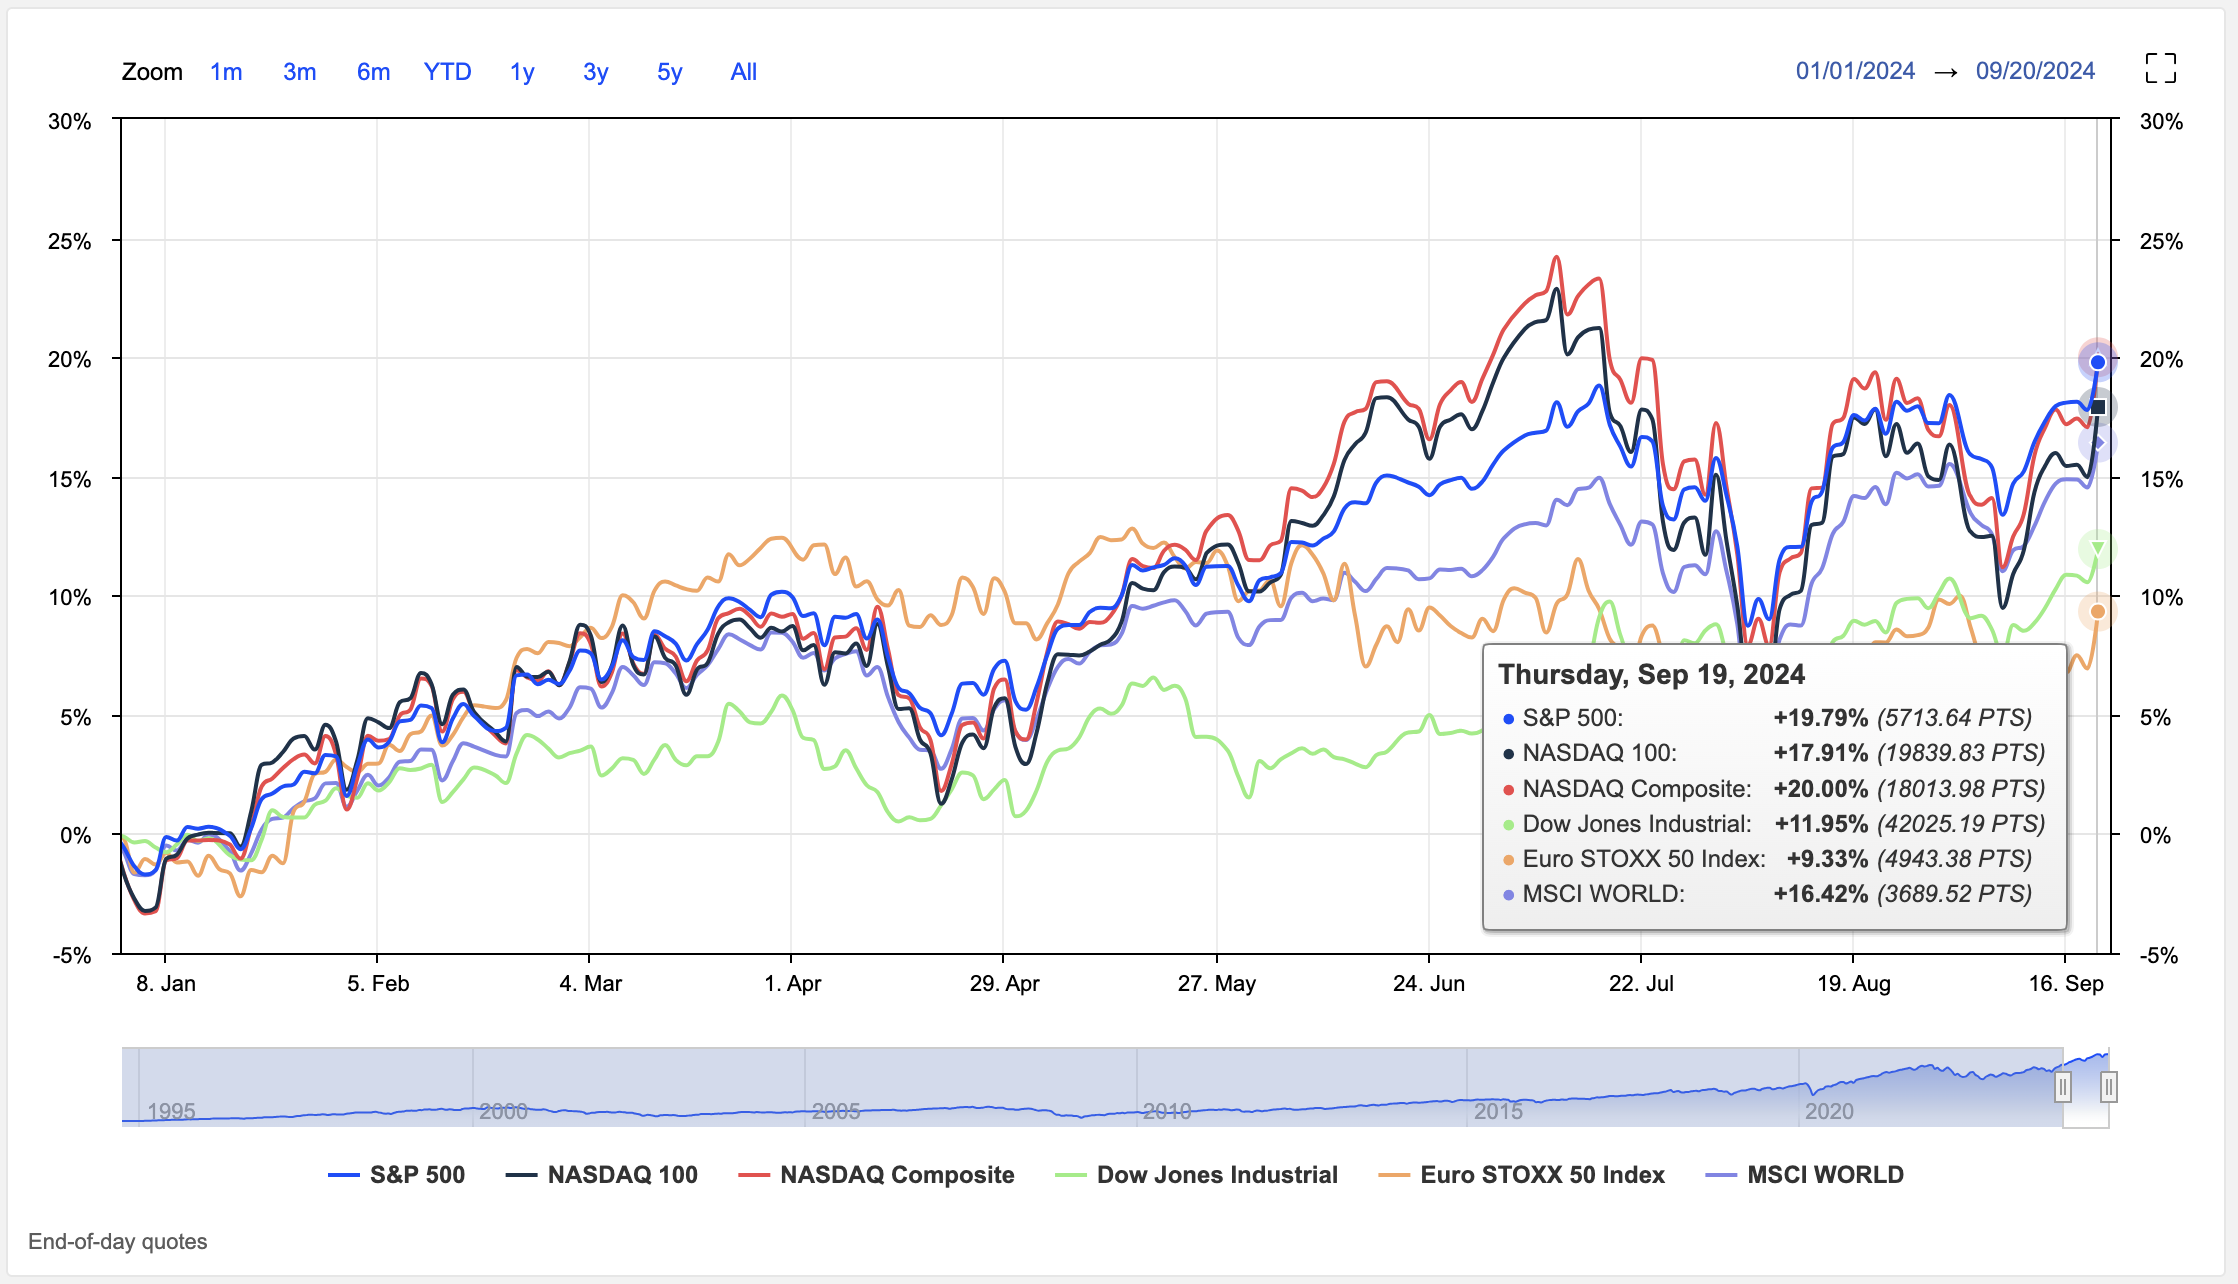This screenshot has height=1284, width=2238.
Task: Click the End-of-day quotes note
Action: 118,1242
